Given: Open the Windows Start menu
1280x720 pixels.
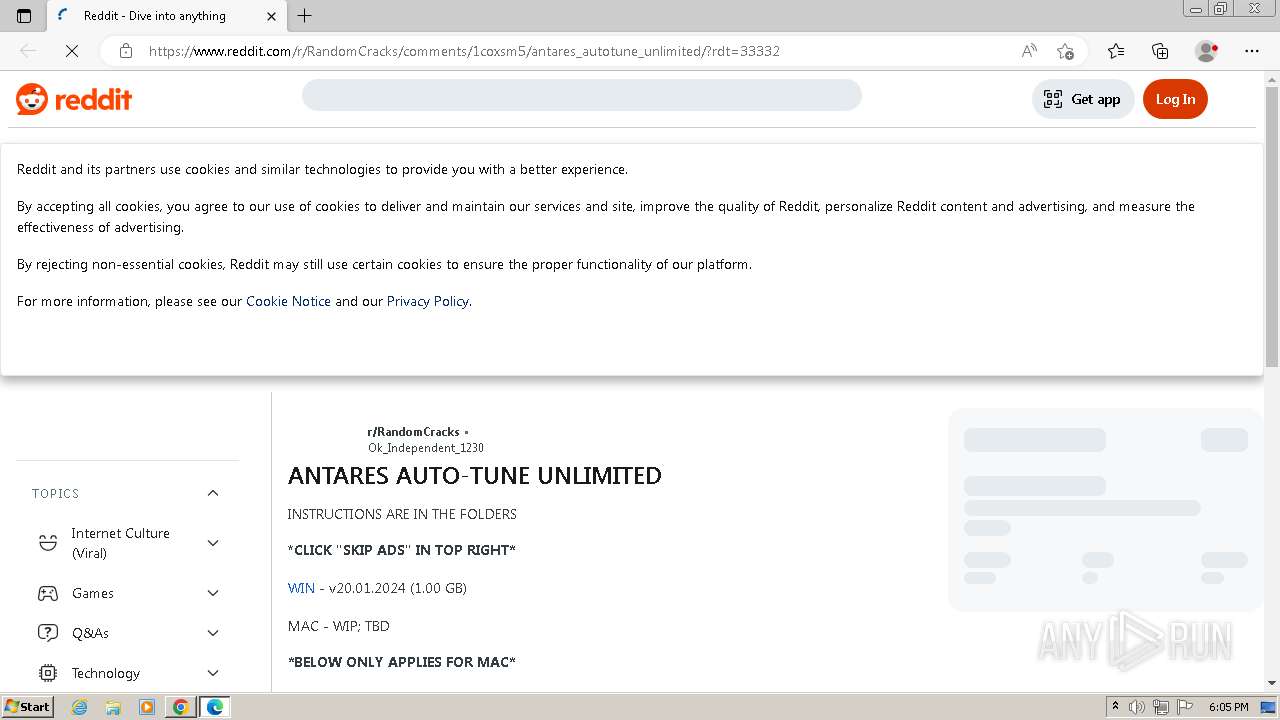Looking at the screenshot, I should pyautogui.click(x=27, y=707).
